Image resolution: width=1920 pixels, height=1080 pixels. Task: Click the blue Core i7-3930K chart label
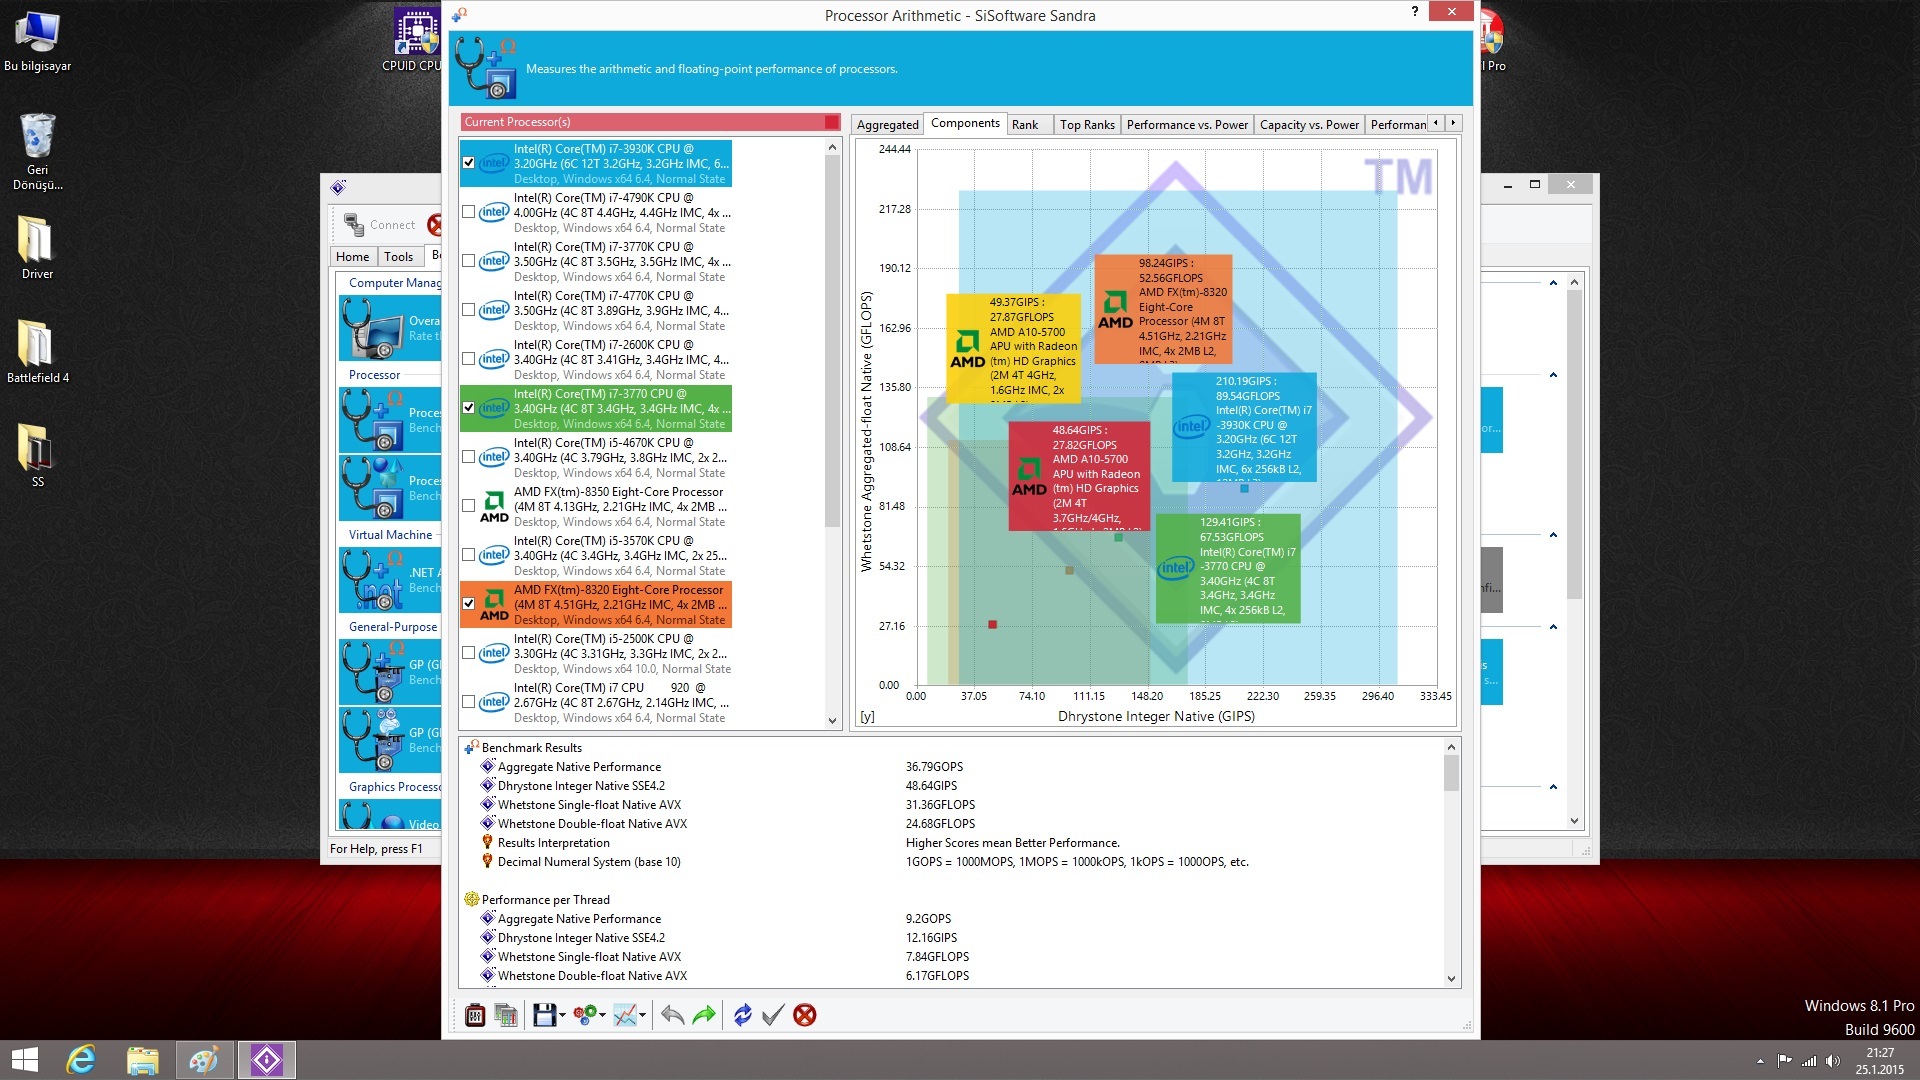(1244, 427)
